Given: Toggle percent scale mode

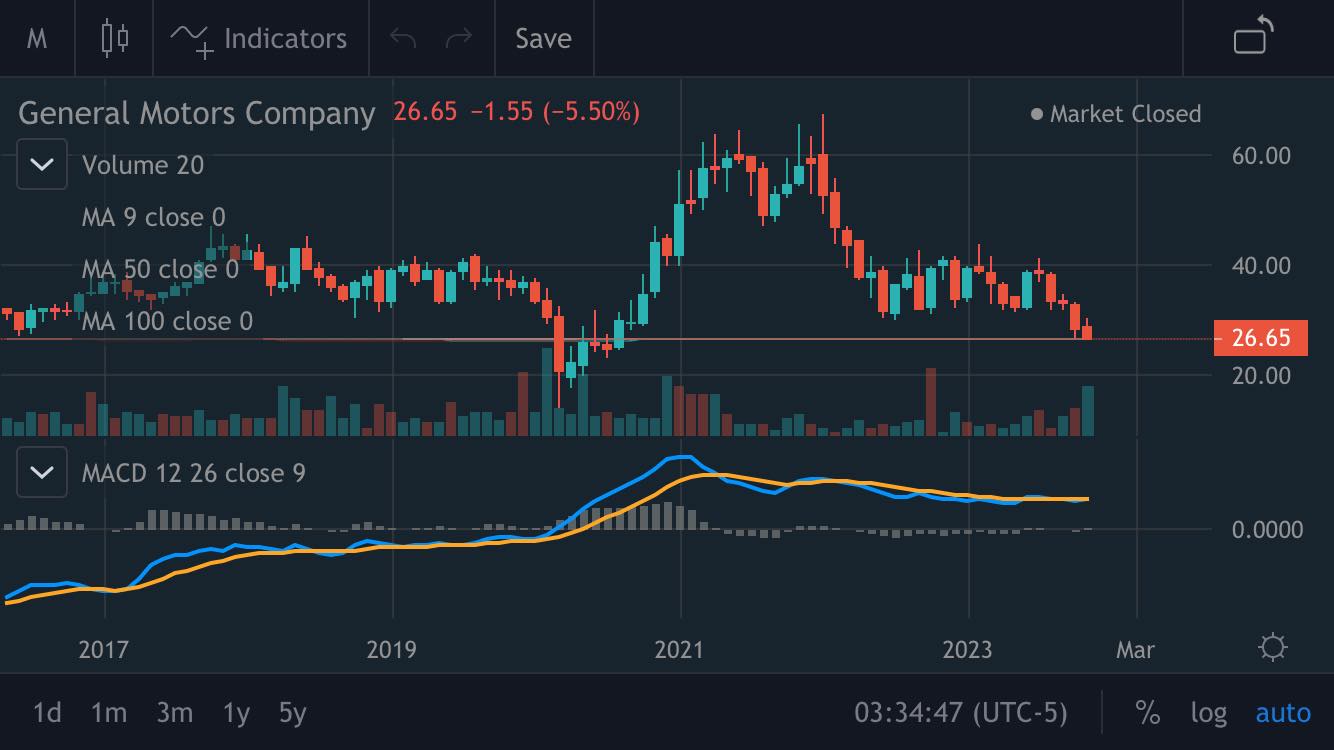Looking at the screenshot, I should (x=1147, y=713).
